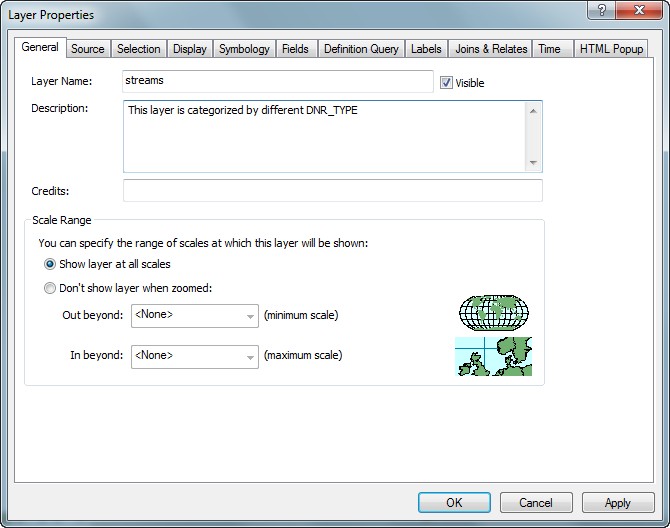Close the Layer Properties dialog
Image resolution: width=670 pixels, height=528 pixels.
point(639,11)
